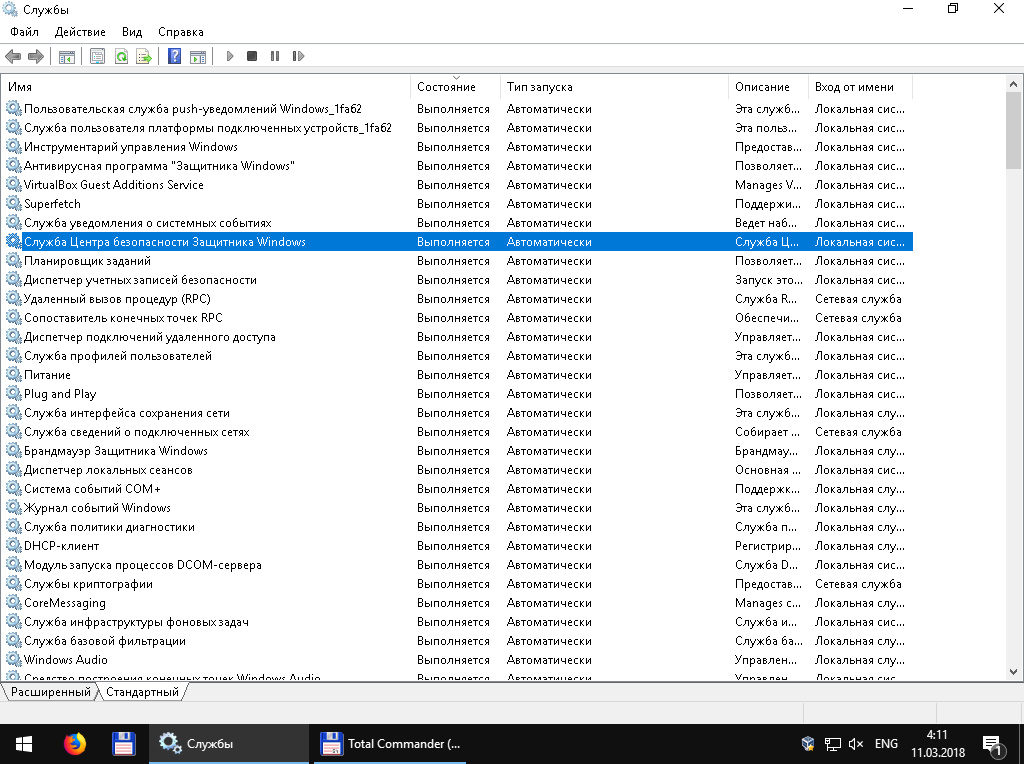Click the Export list toolbar icon
The image size is (1024, 764).
tap(144, 56)
